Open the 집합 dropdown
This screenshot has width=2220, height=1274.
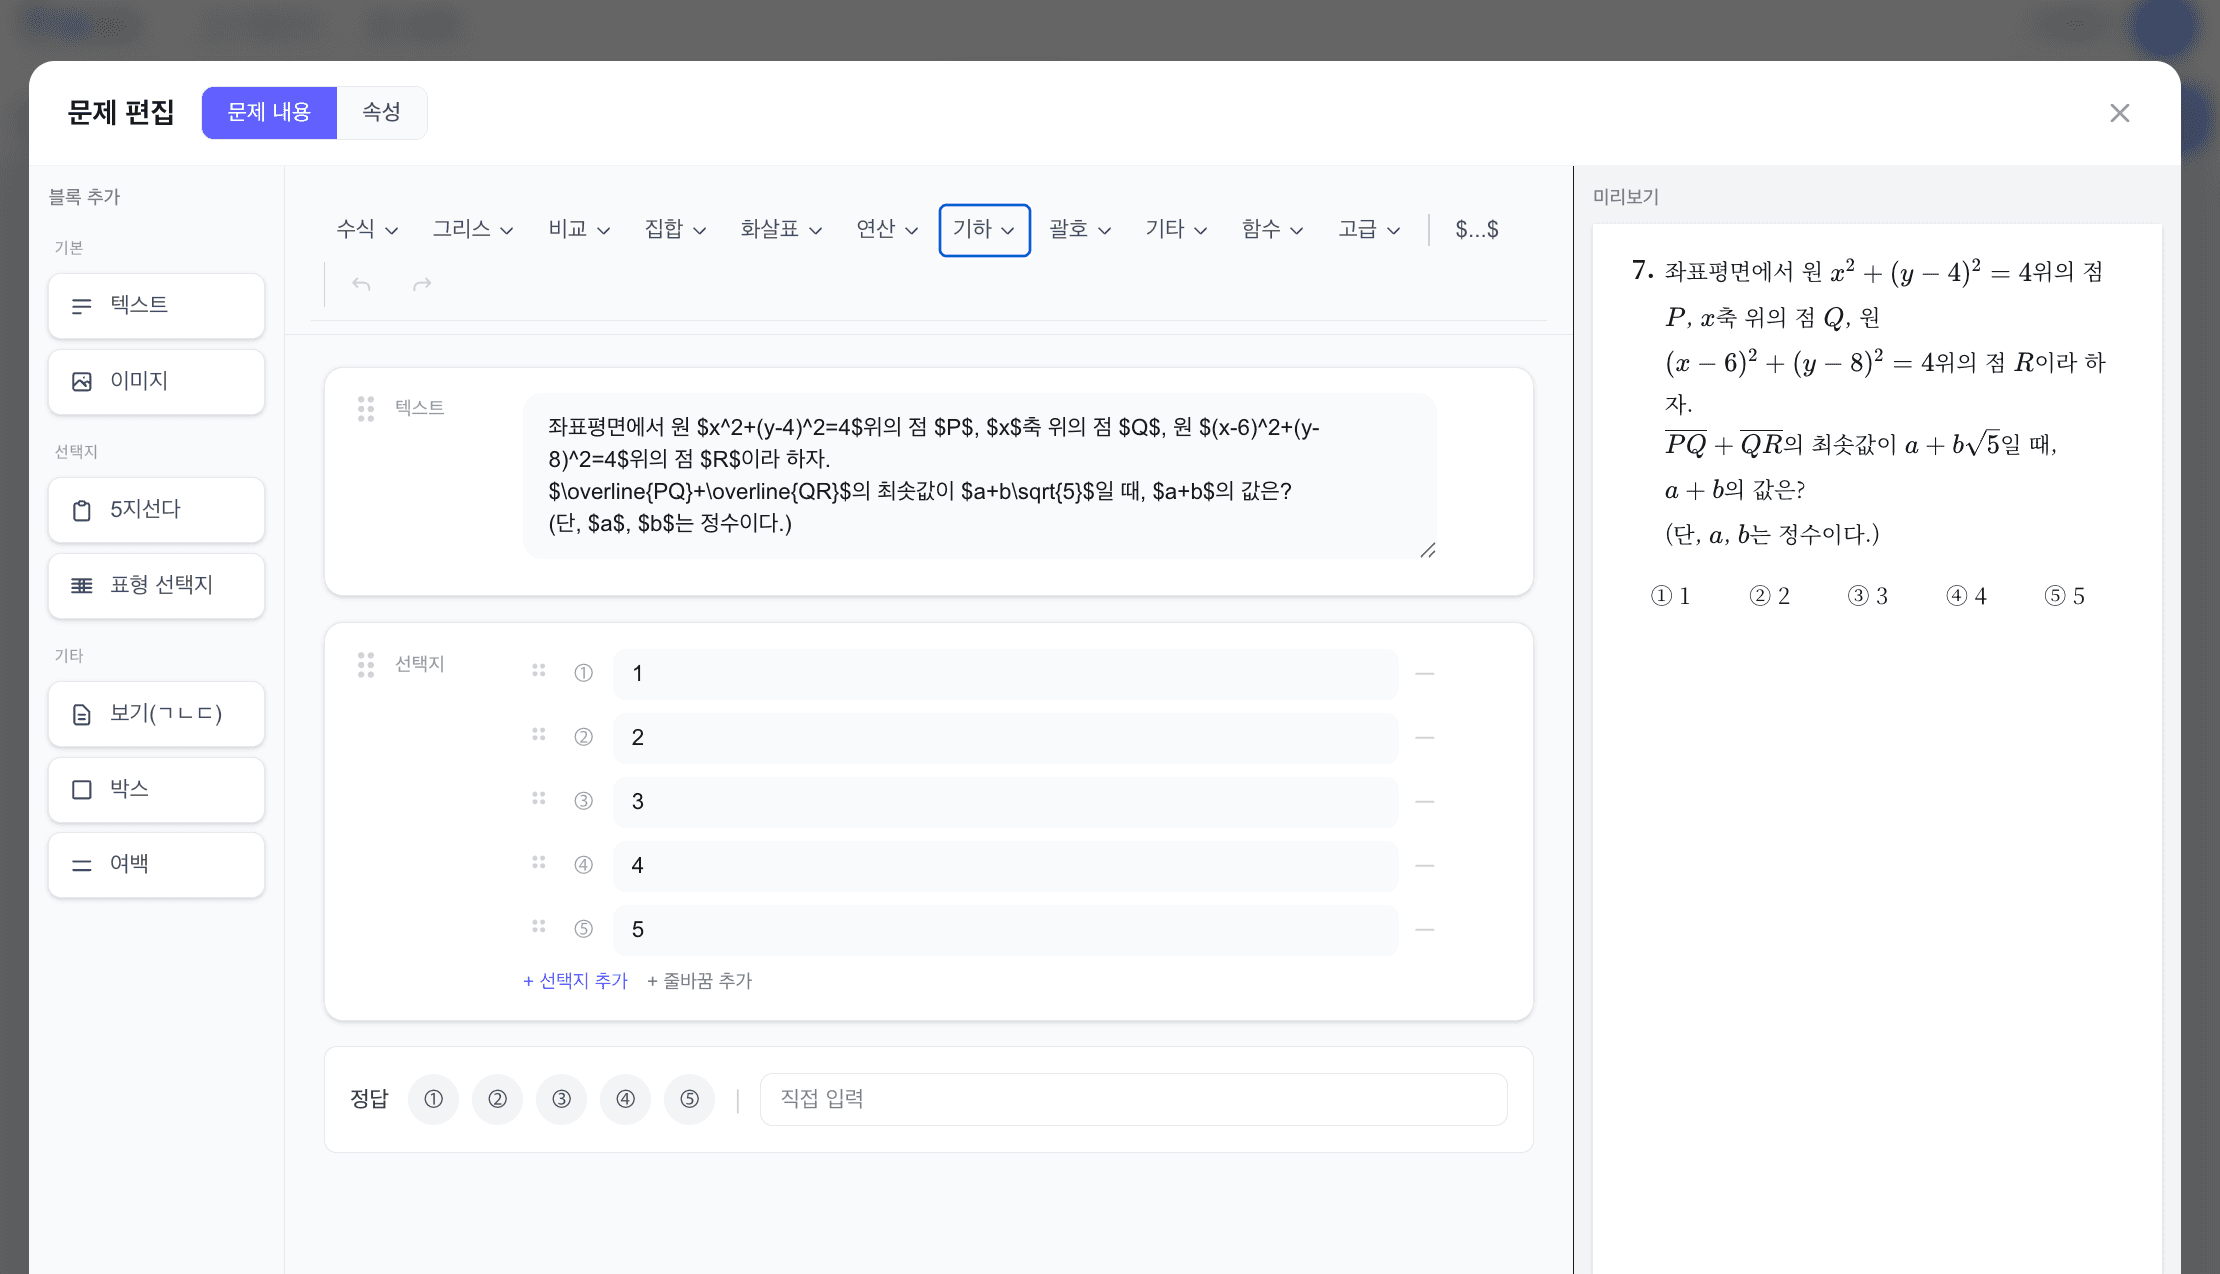click(675, 230)
